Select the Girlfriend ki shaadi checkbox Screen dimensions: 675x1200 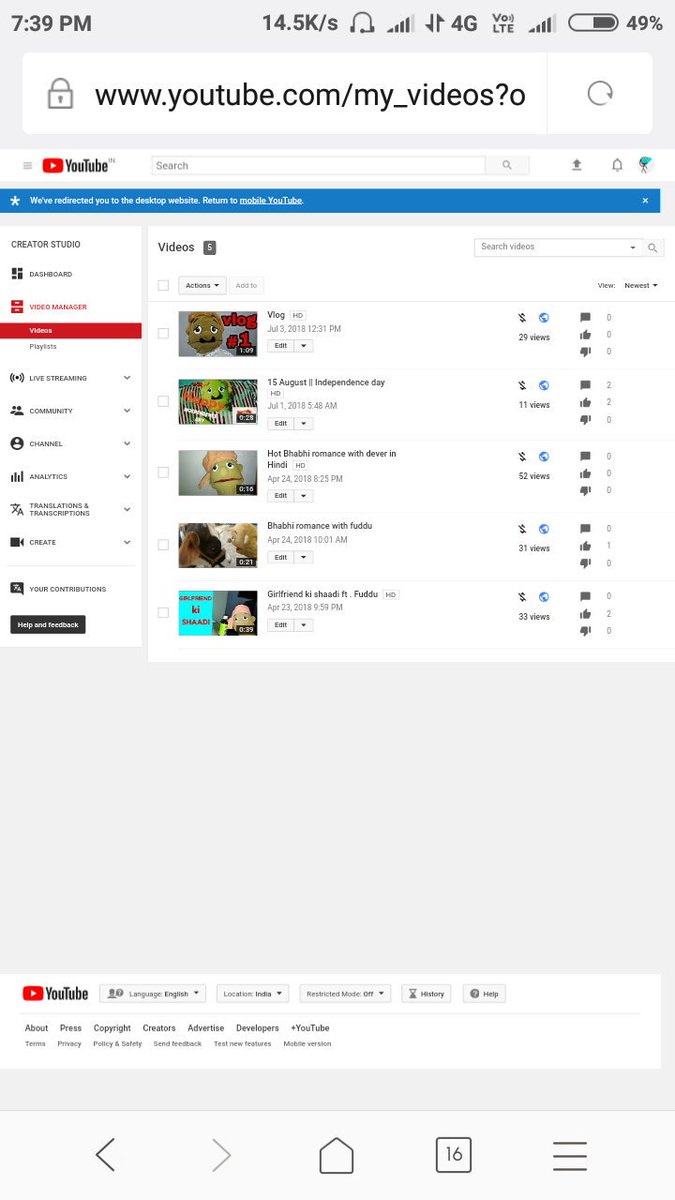(x=163, y=612)
